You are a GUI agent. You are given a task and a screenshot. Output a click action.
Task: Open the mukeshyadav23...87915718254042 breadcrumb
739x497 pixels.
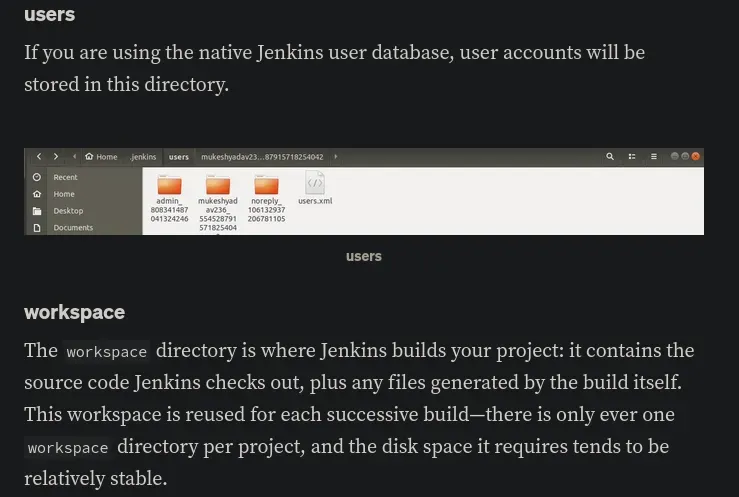pyautogui.click(x=262, y=157)
